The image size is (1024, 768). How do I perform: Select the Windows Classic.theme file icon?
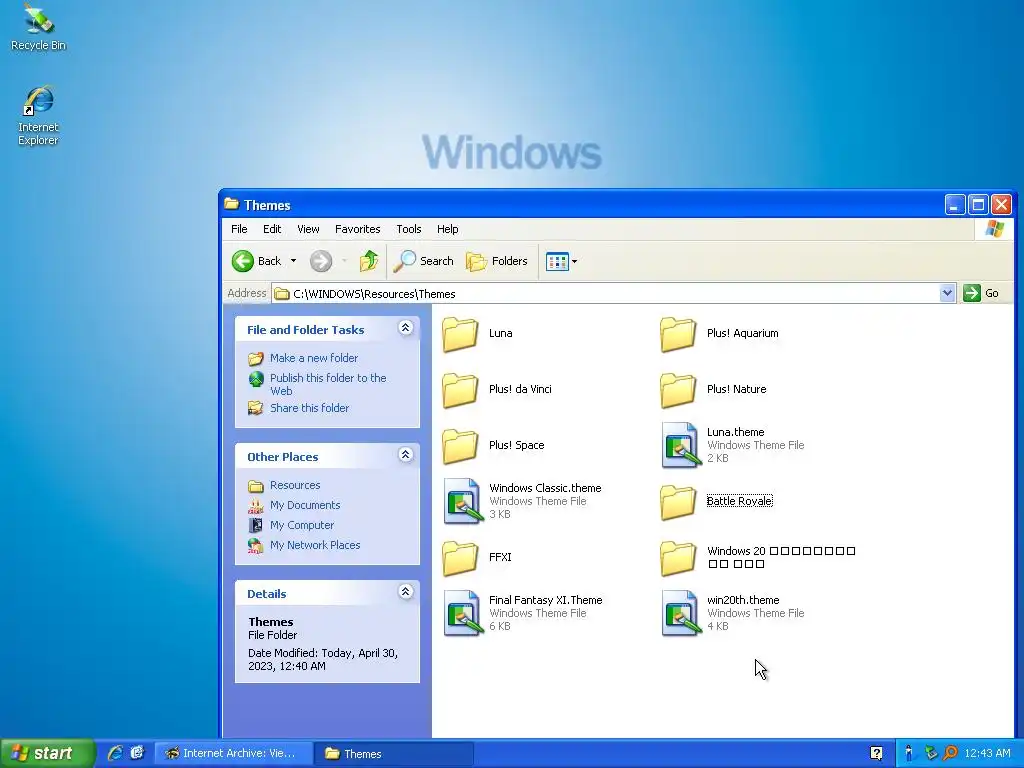click(462, 502)
